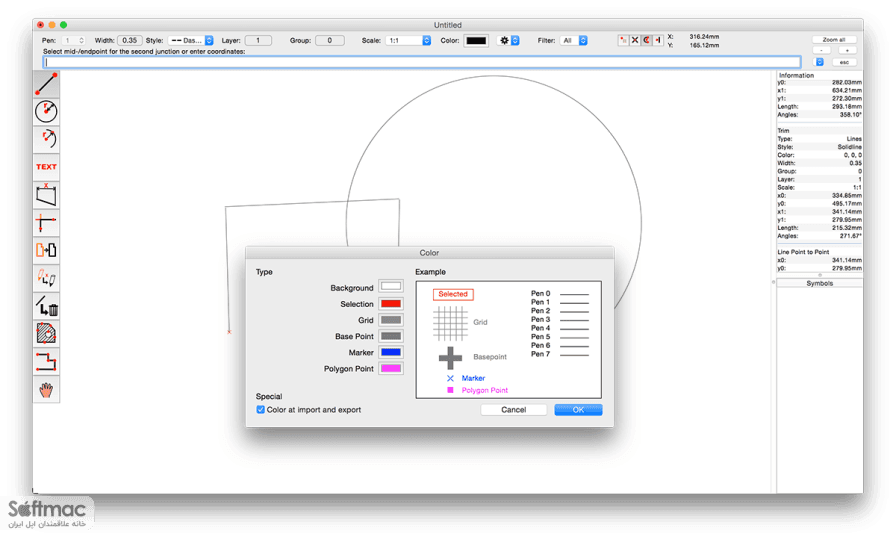
Task: Click the Grid example preview
Action: pos(450,323)
